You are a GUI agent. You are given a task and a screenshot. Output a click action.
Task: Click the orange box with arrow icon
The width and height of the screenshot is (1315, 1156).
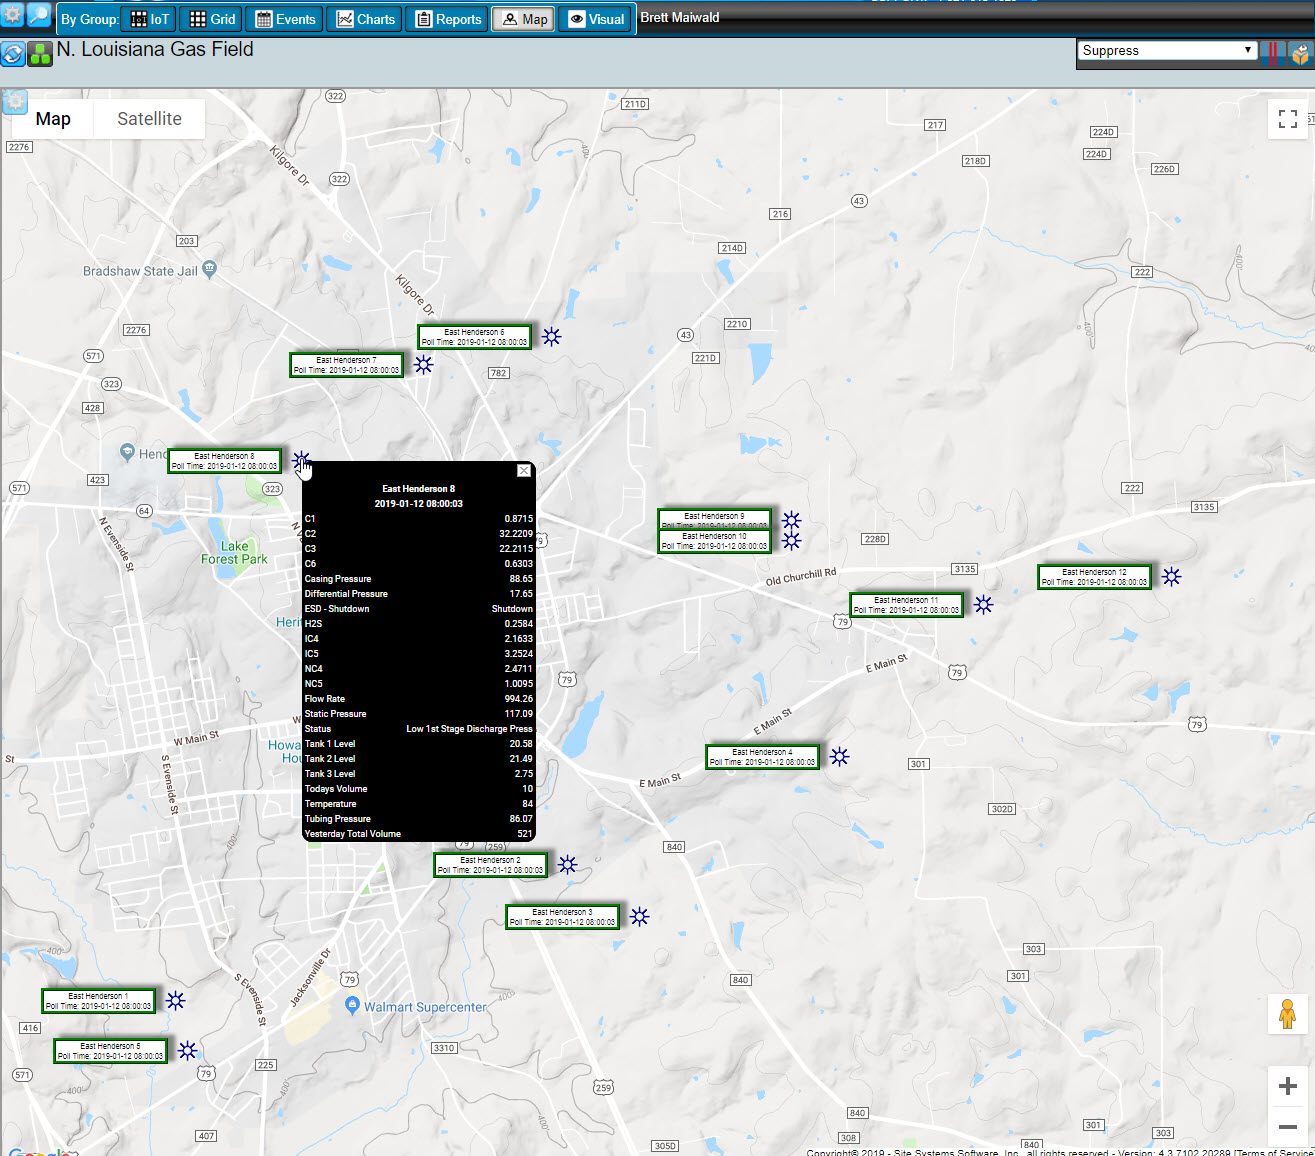tap(1300, 53)
